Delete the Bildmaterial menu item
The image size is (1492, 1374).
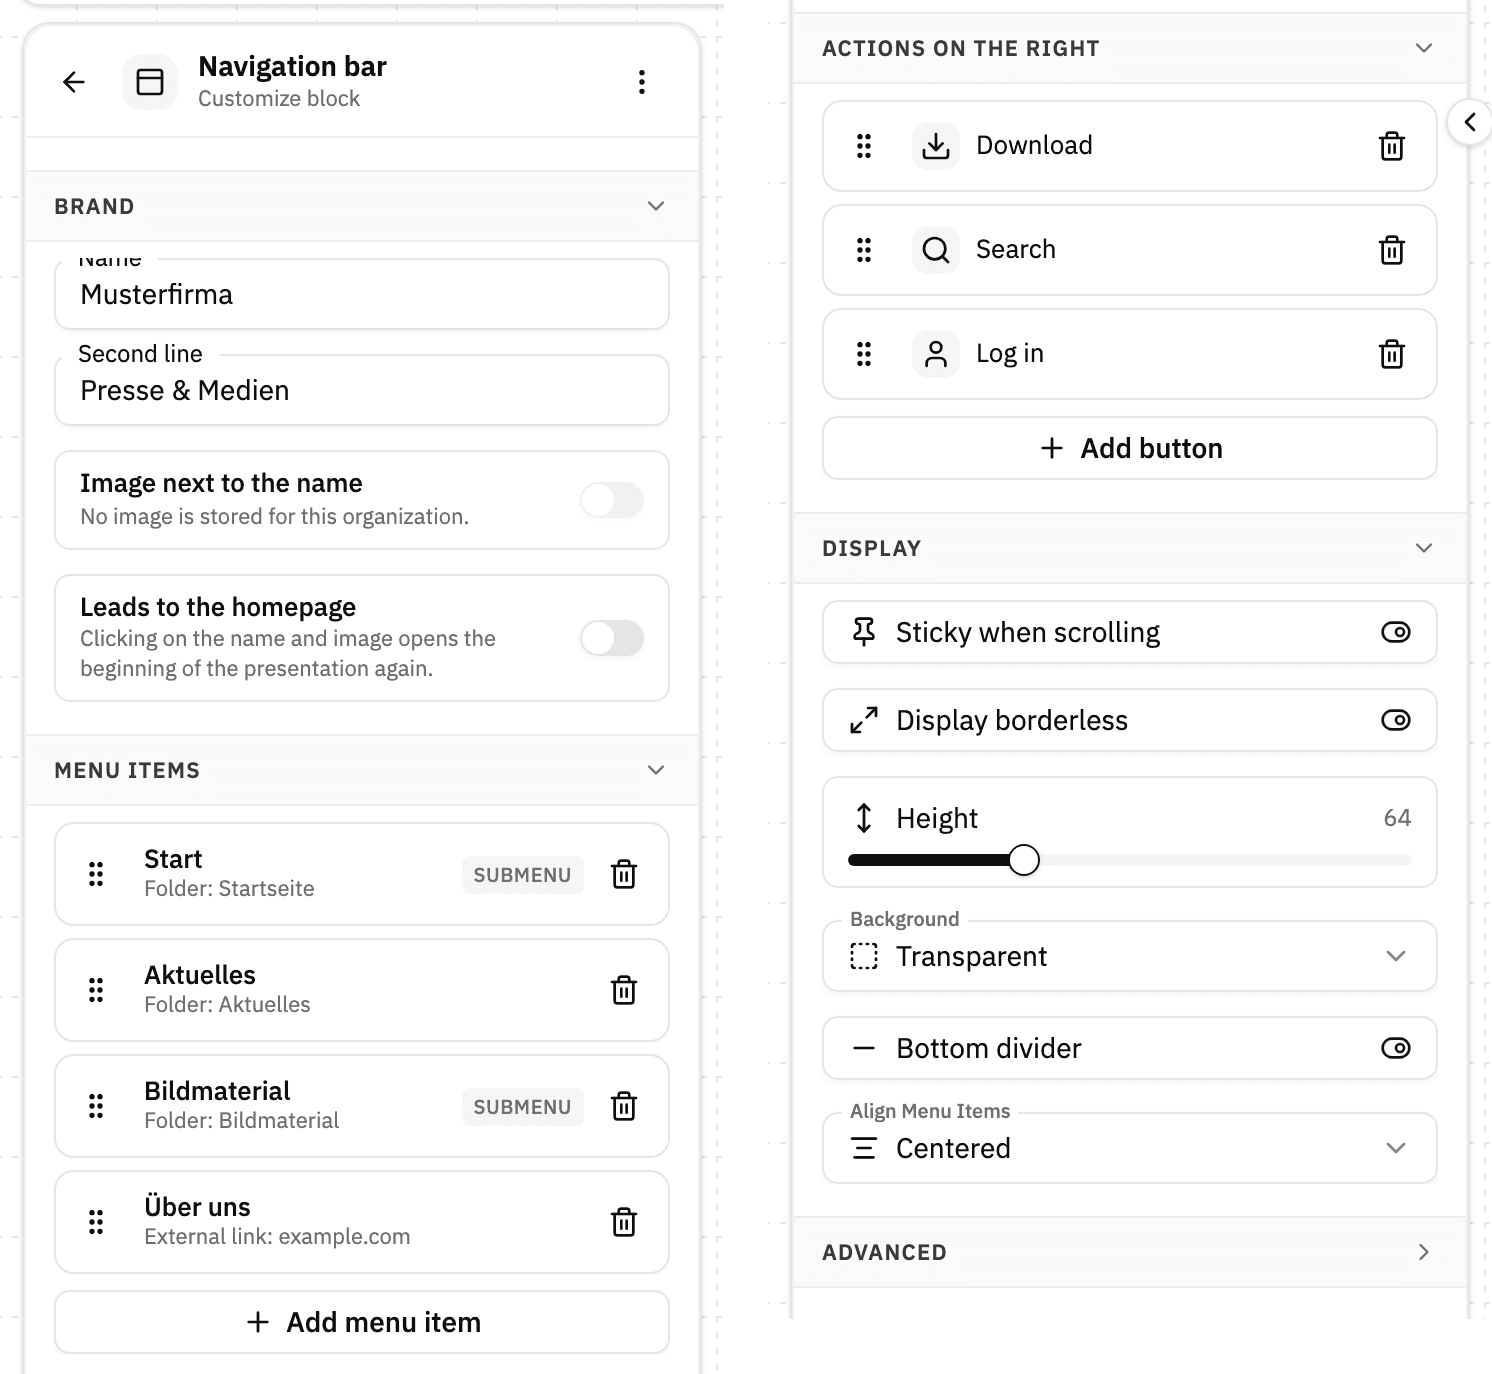coord(624,1106)
